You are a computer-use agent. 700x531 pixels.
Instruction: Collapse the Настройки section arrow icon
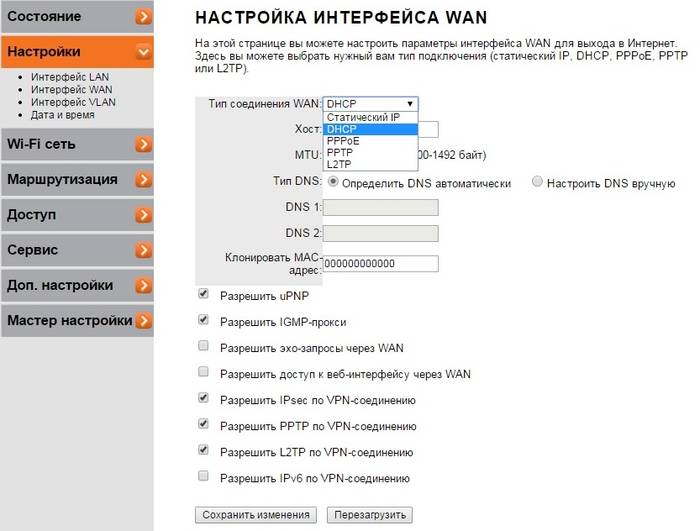coord(144,51)
